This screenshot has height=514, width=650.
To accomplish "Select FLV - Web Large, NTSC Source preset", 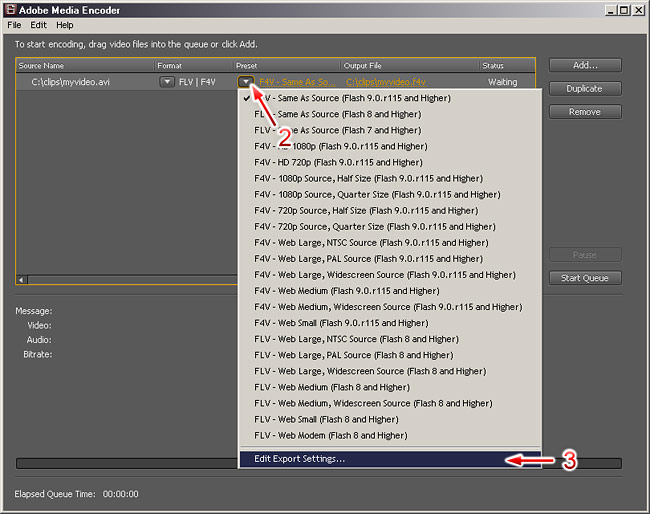I will (x=390, y=339).
